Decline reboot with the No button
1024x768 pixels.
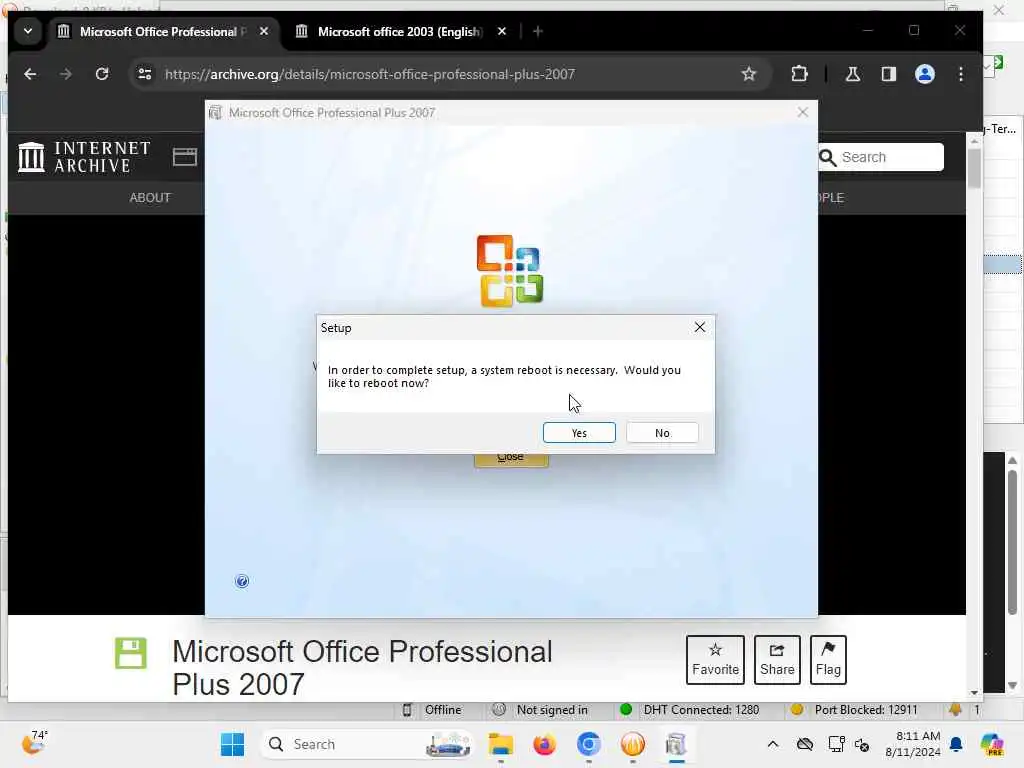(662, 432)
